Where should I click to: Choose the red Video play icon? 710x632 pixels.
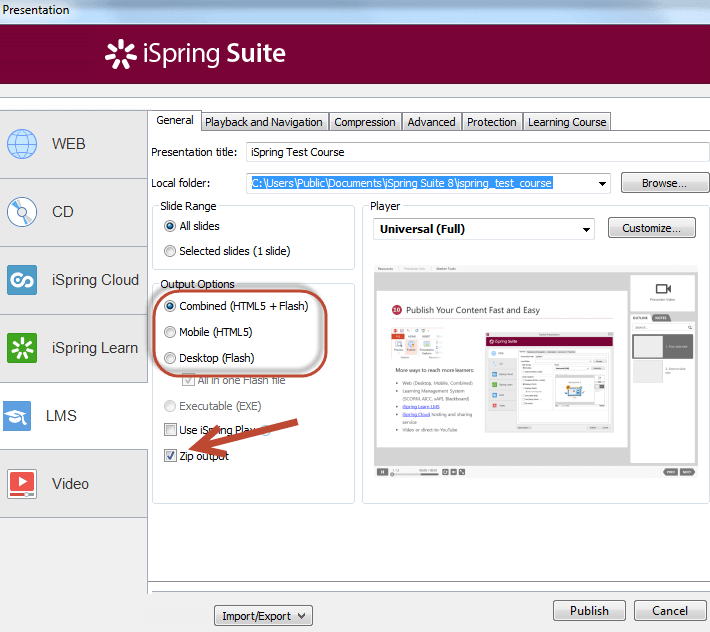(22, 484)
